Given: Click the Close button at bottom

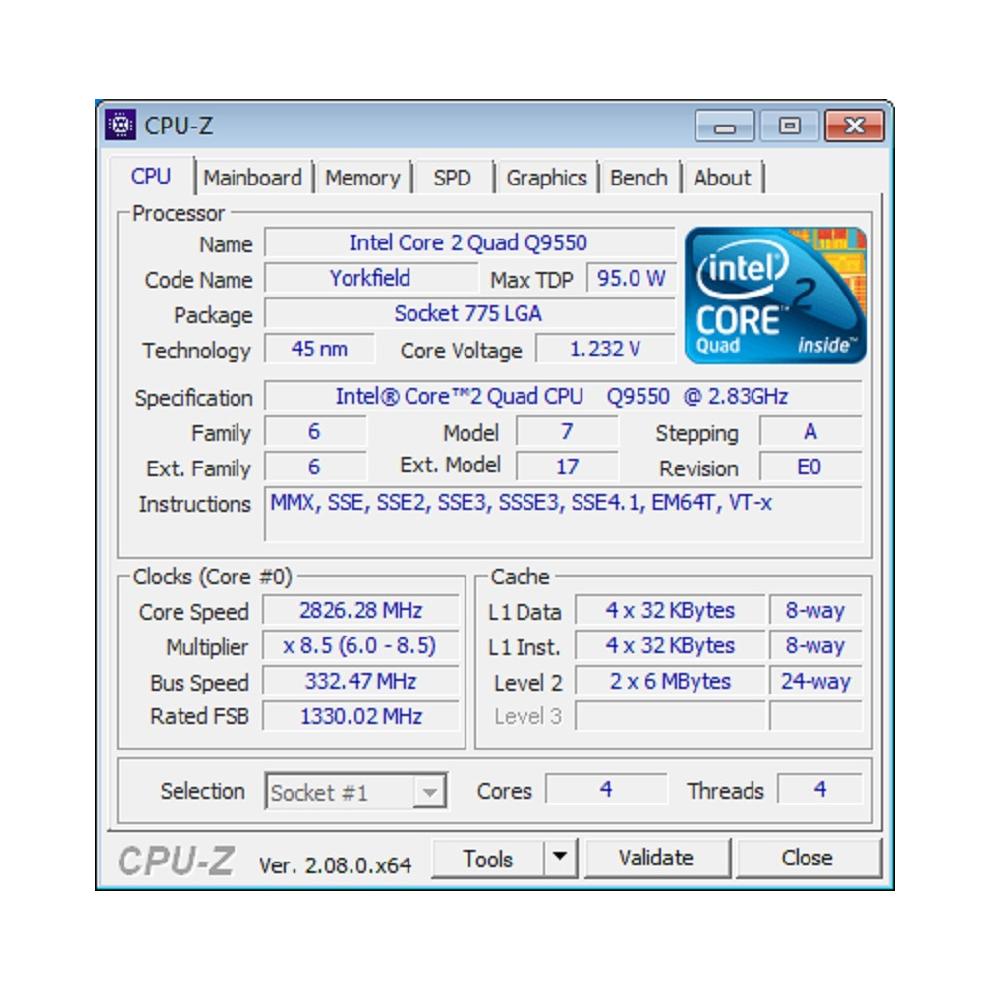Looking at the screenshot, I should (x=807, y=858).
